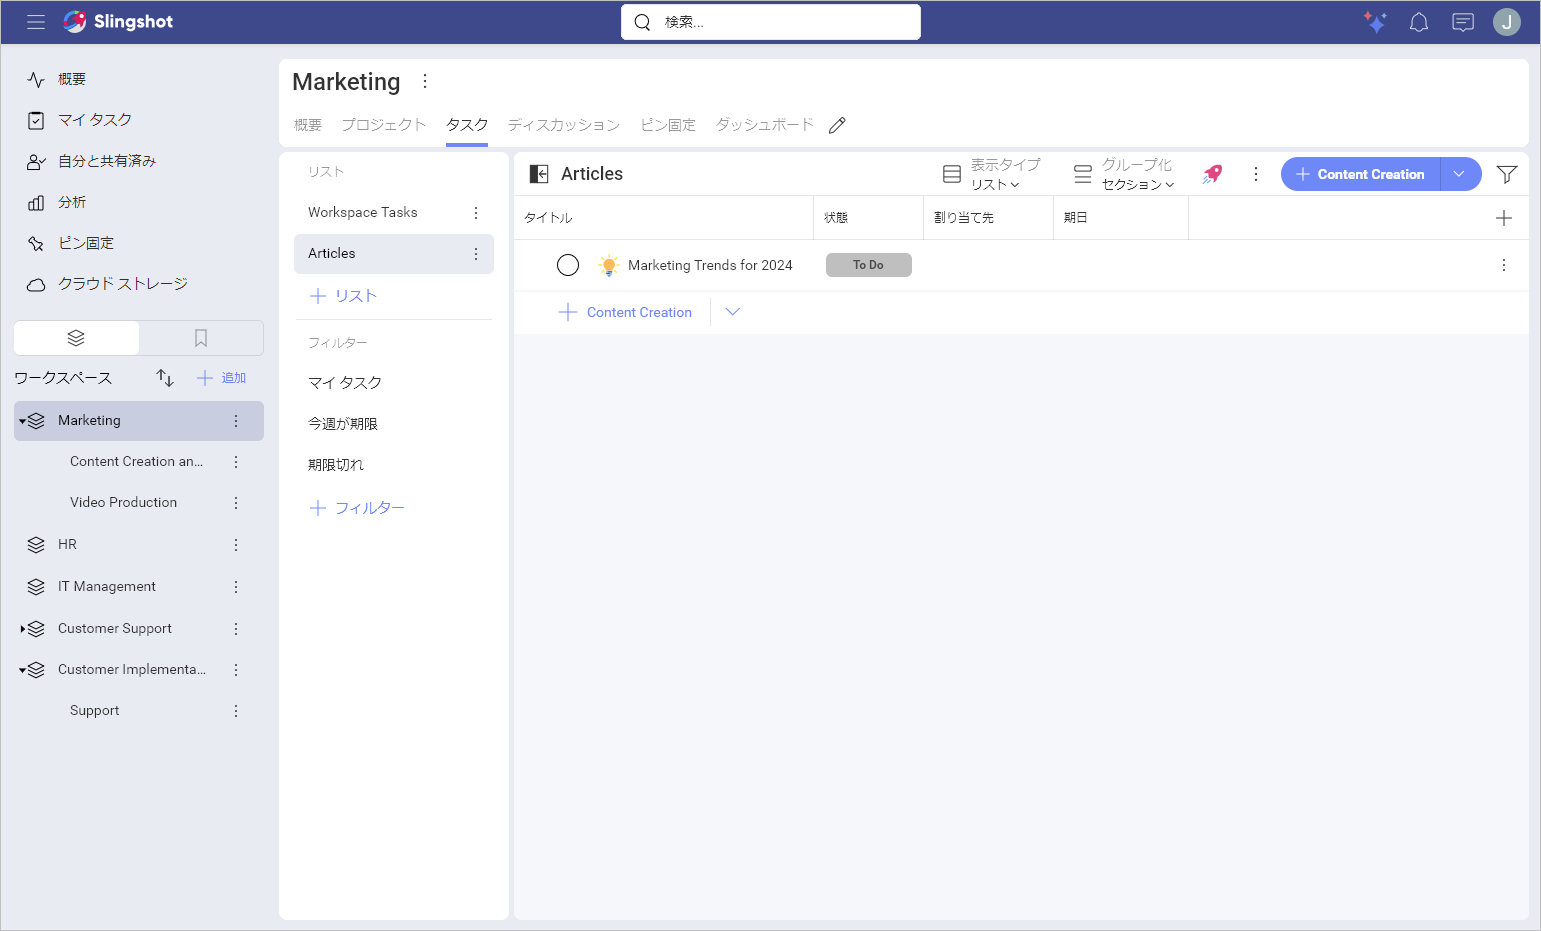Switch to bookmarks view toggle
Screen dimensions: 1541x931
(201, 338)
